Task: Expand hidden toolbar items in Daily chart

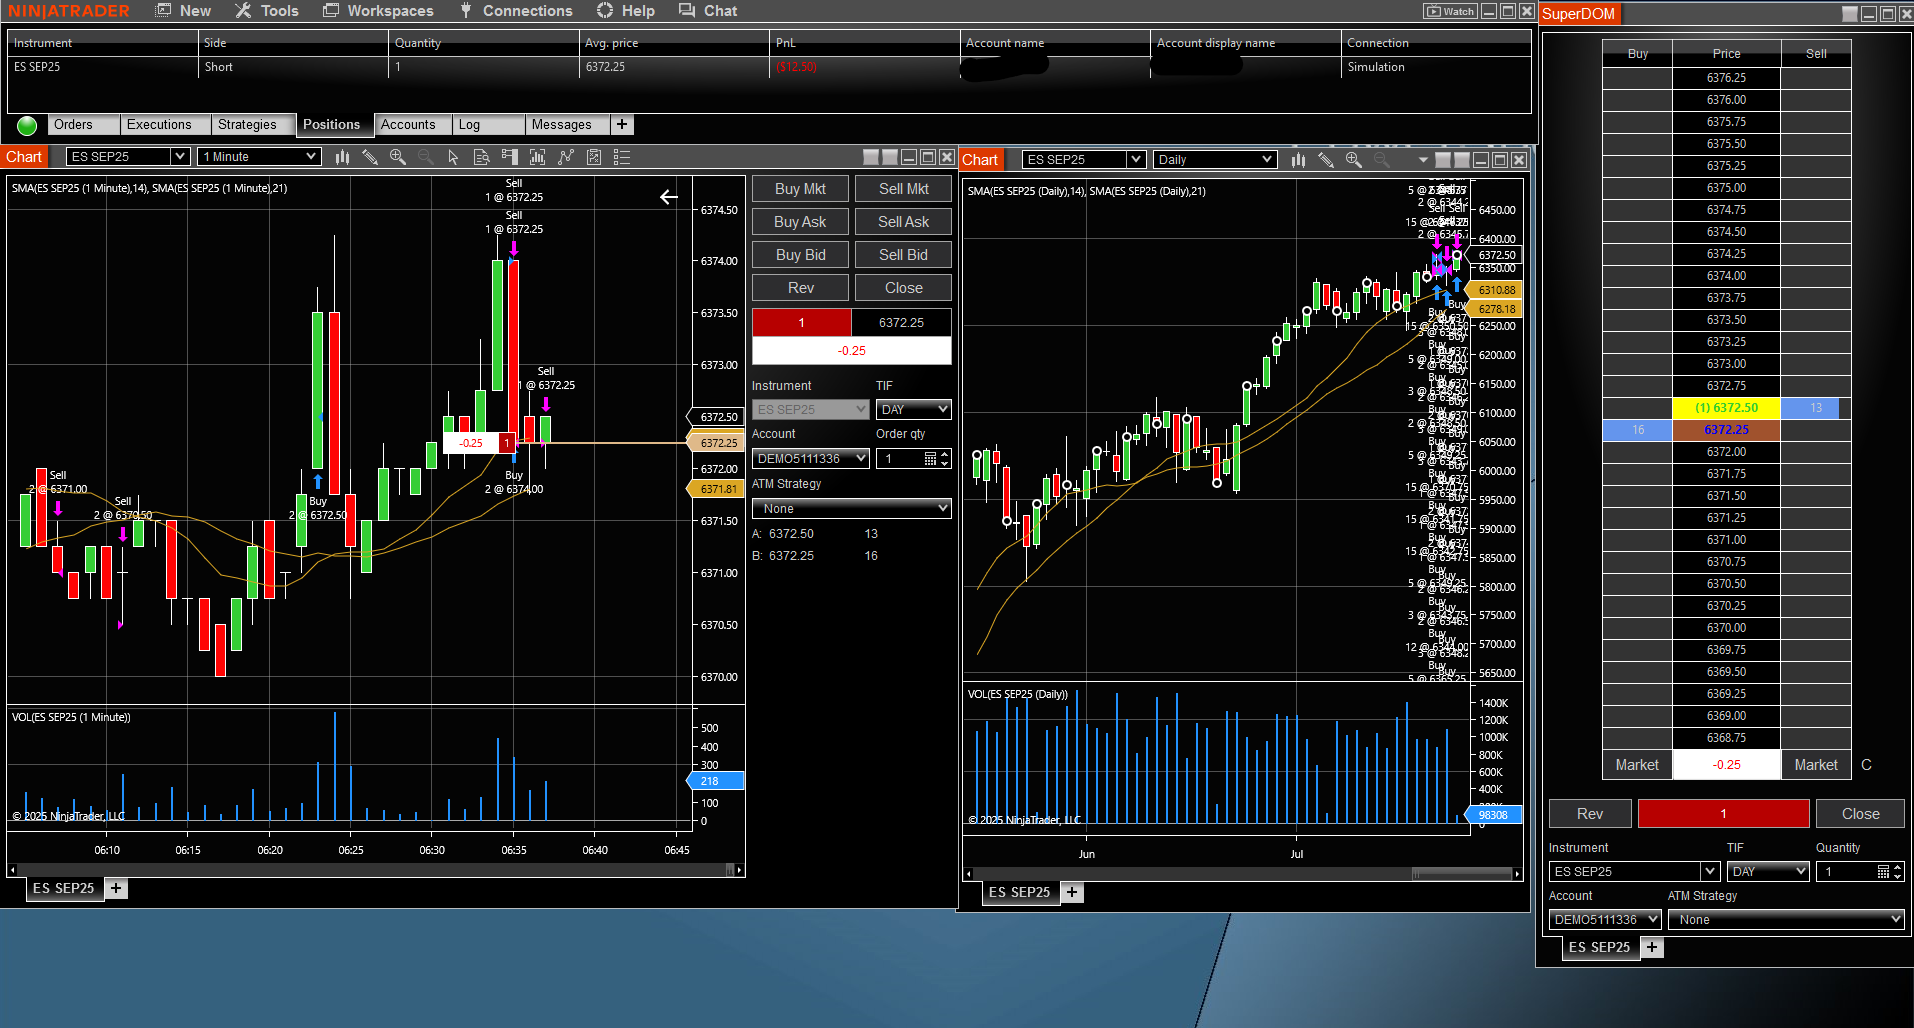Action: (1422, 160)
